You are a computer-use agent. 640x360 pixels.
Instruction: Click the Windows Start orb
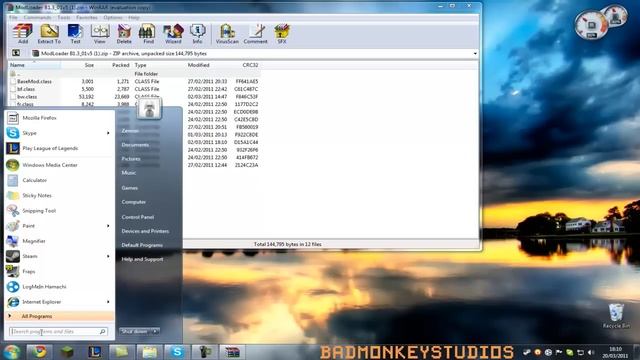point(12,352)
